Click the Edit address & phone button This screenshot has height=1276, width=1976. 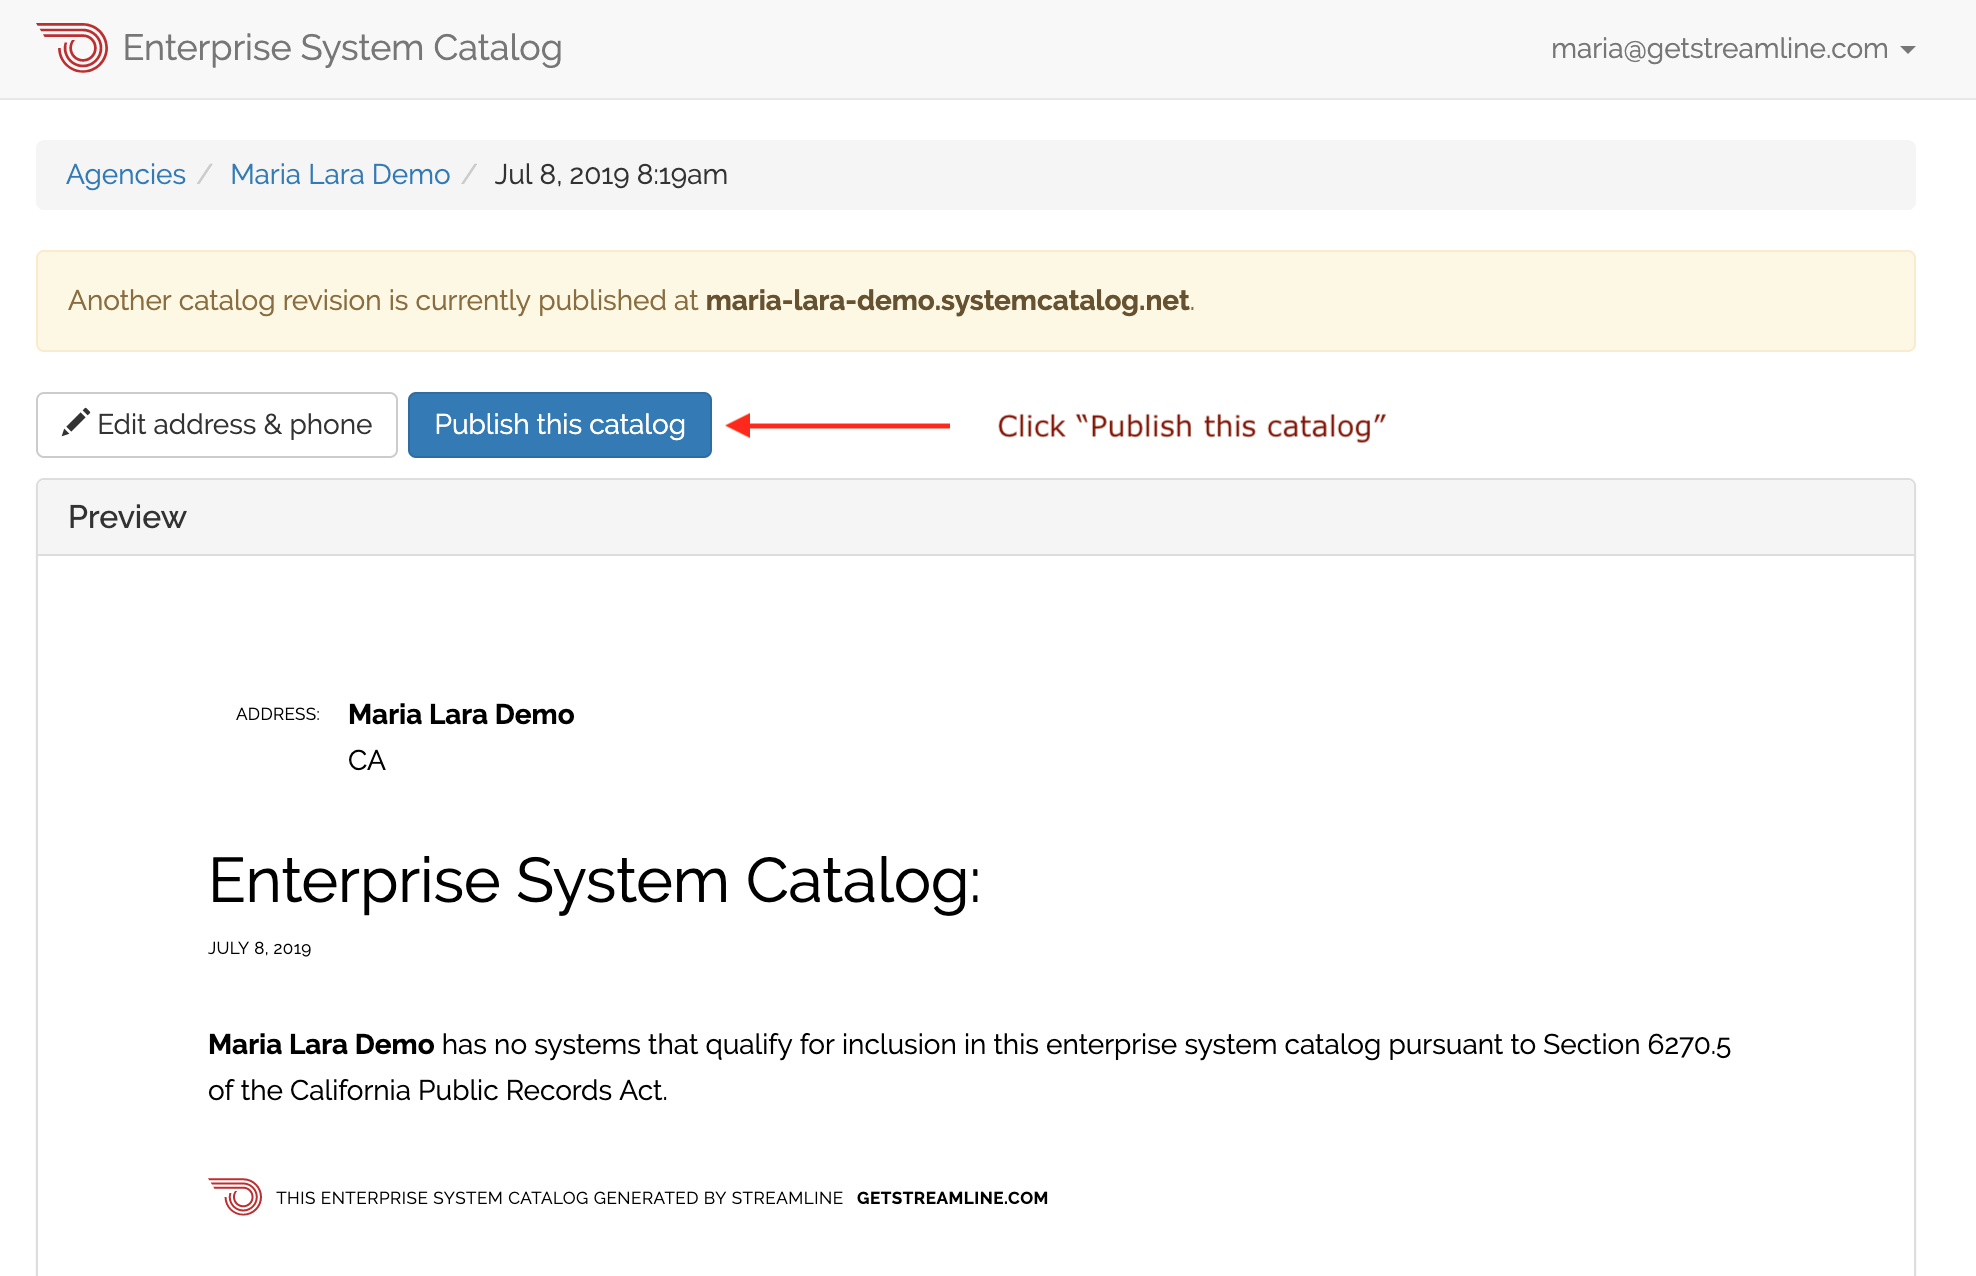point(216,424)
